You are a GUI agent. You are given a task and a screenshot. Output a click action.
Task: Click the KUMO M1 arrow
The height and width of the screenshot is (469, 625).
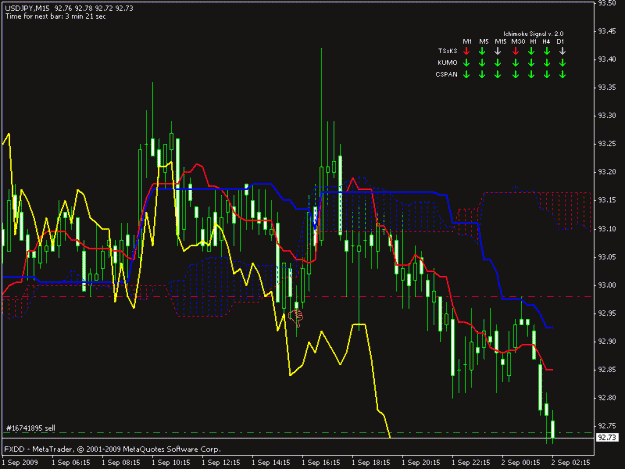466,63
